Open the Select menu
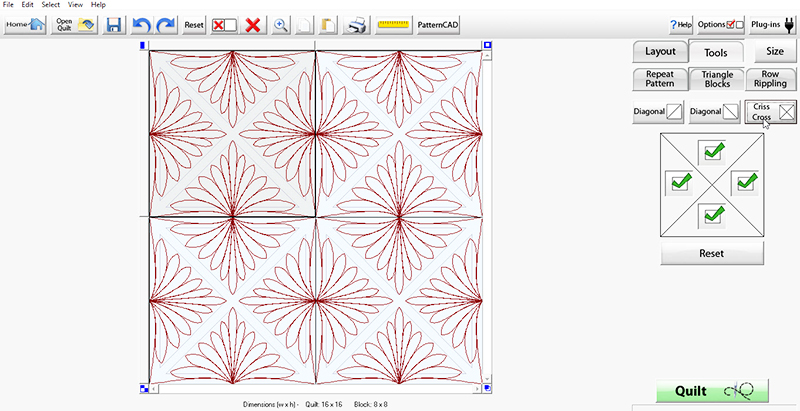 pos(50,5)
